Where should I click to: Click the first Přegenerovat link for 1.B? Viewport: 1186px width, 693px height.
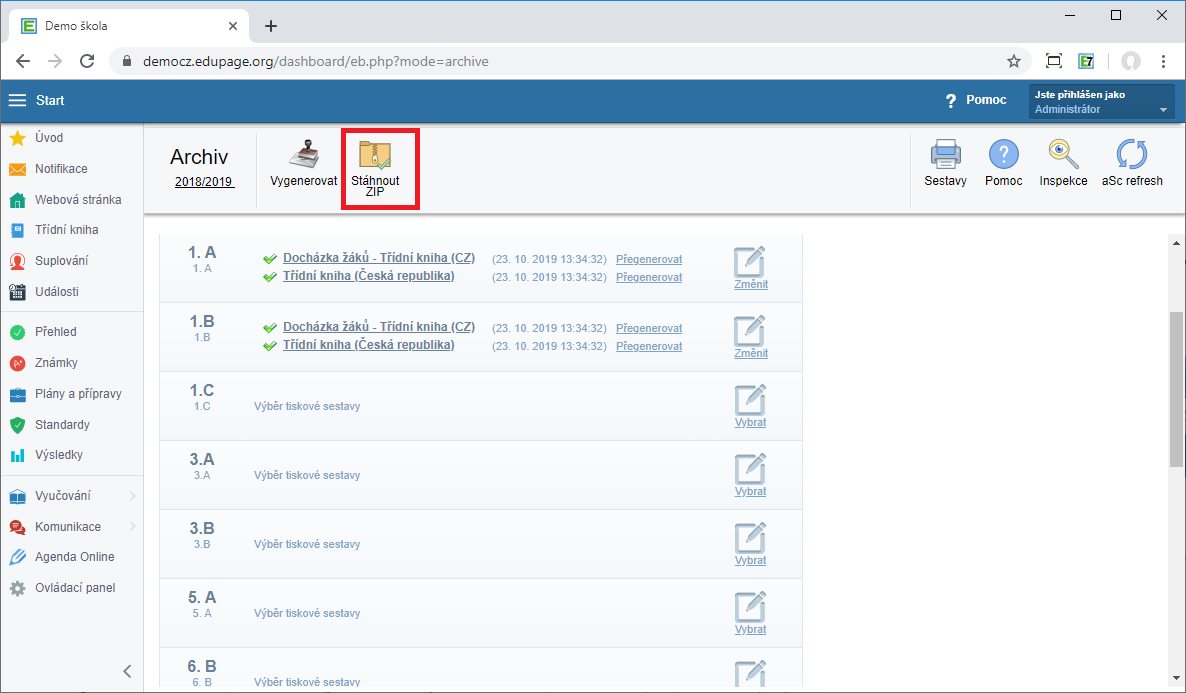click(649, 328)
